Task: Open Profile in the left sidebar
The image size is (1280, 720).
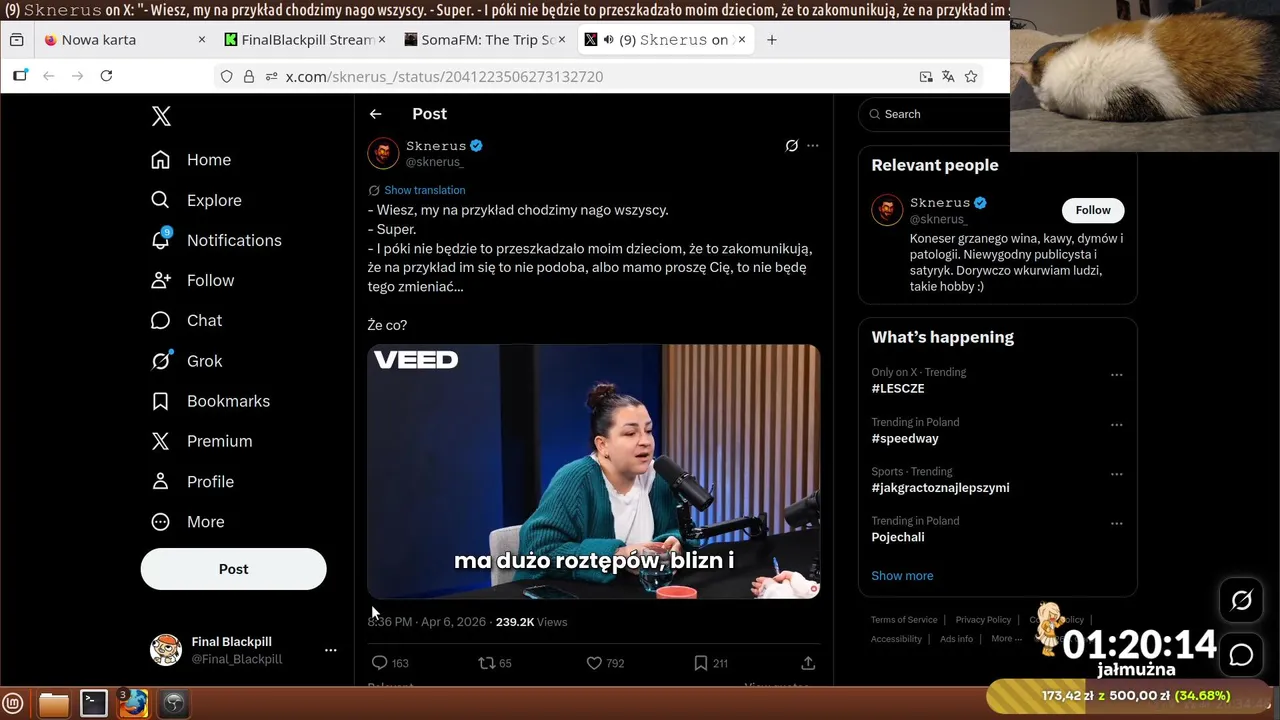Action: [x=192, y=481]
